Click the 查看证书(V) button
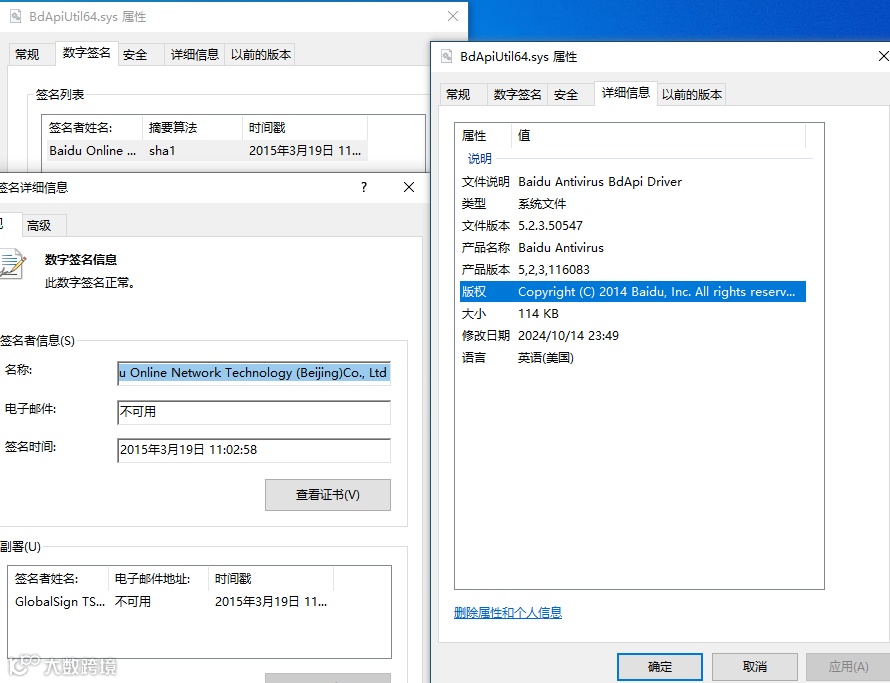 pyautogui.click(x=328, y=495)
